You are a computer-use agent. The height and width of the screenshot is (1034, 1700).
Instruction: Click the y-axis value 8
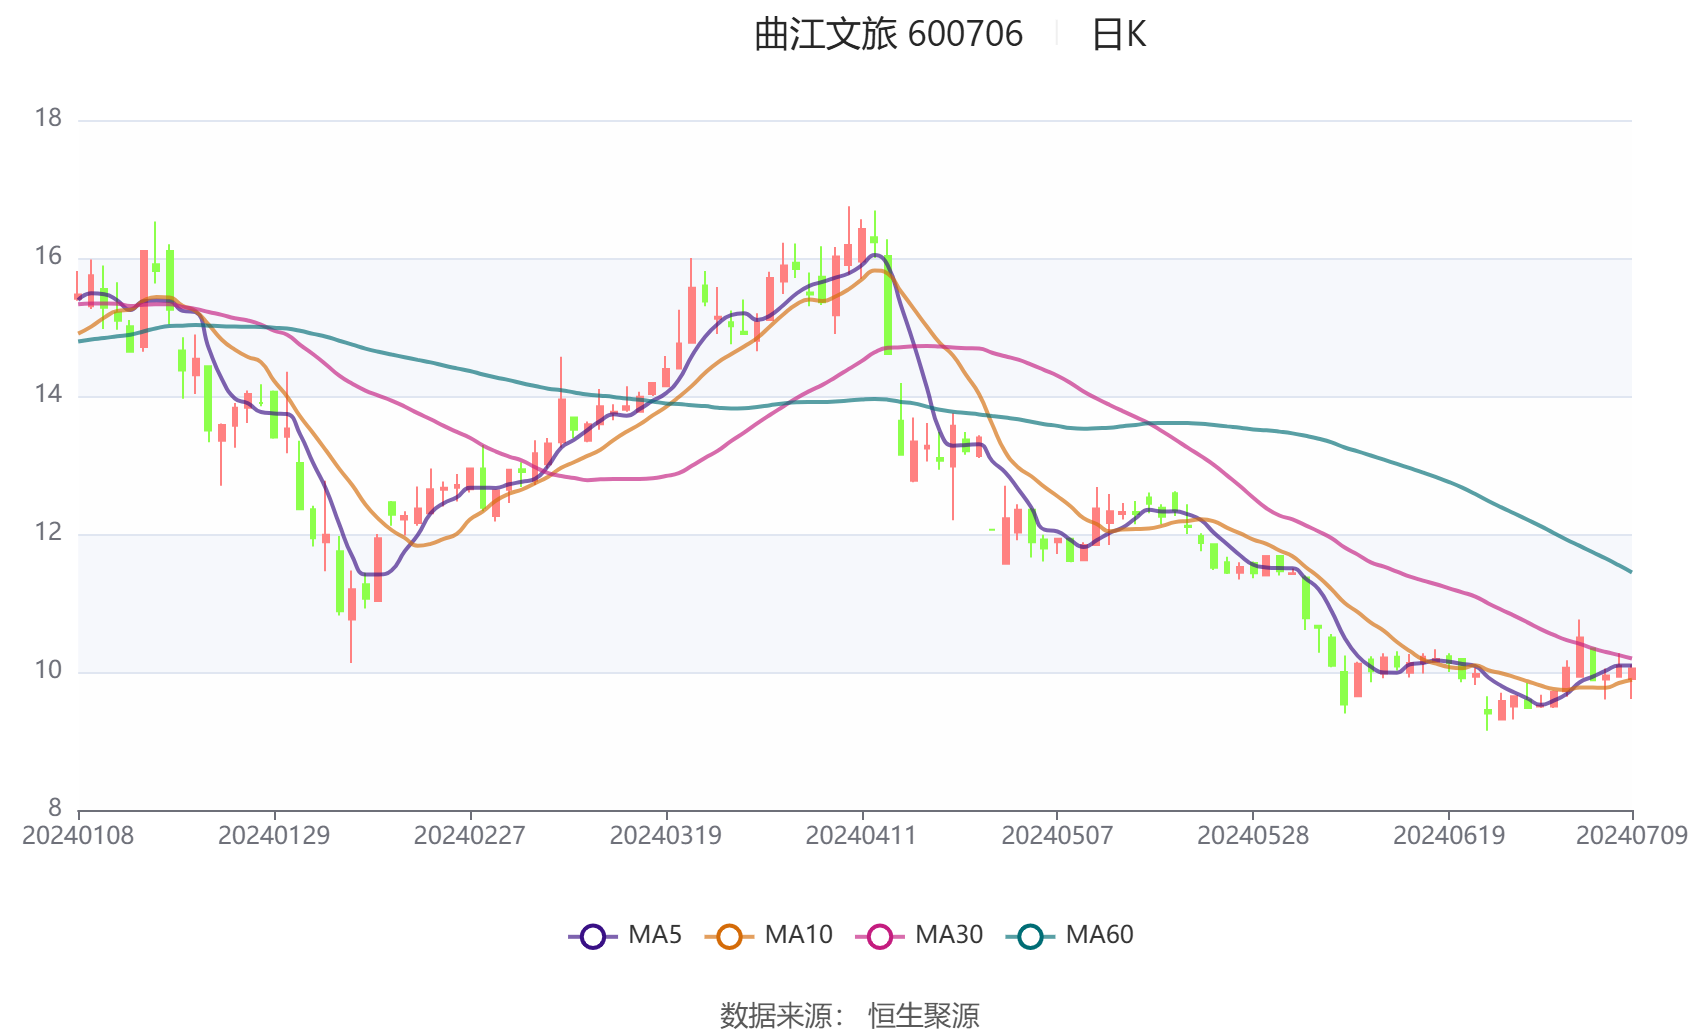[x=55, y=808]
